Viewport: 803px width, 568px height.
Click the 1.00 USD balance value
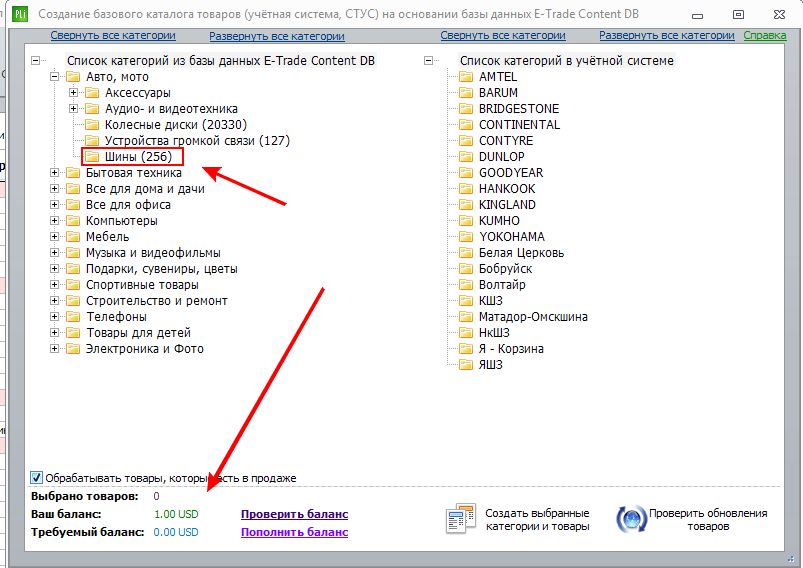click(x=176, y=514)
